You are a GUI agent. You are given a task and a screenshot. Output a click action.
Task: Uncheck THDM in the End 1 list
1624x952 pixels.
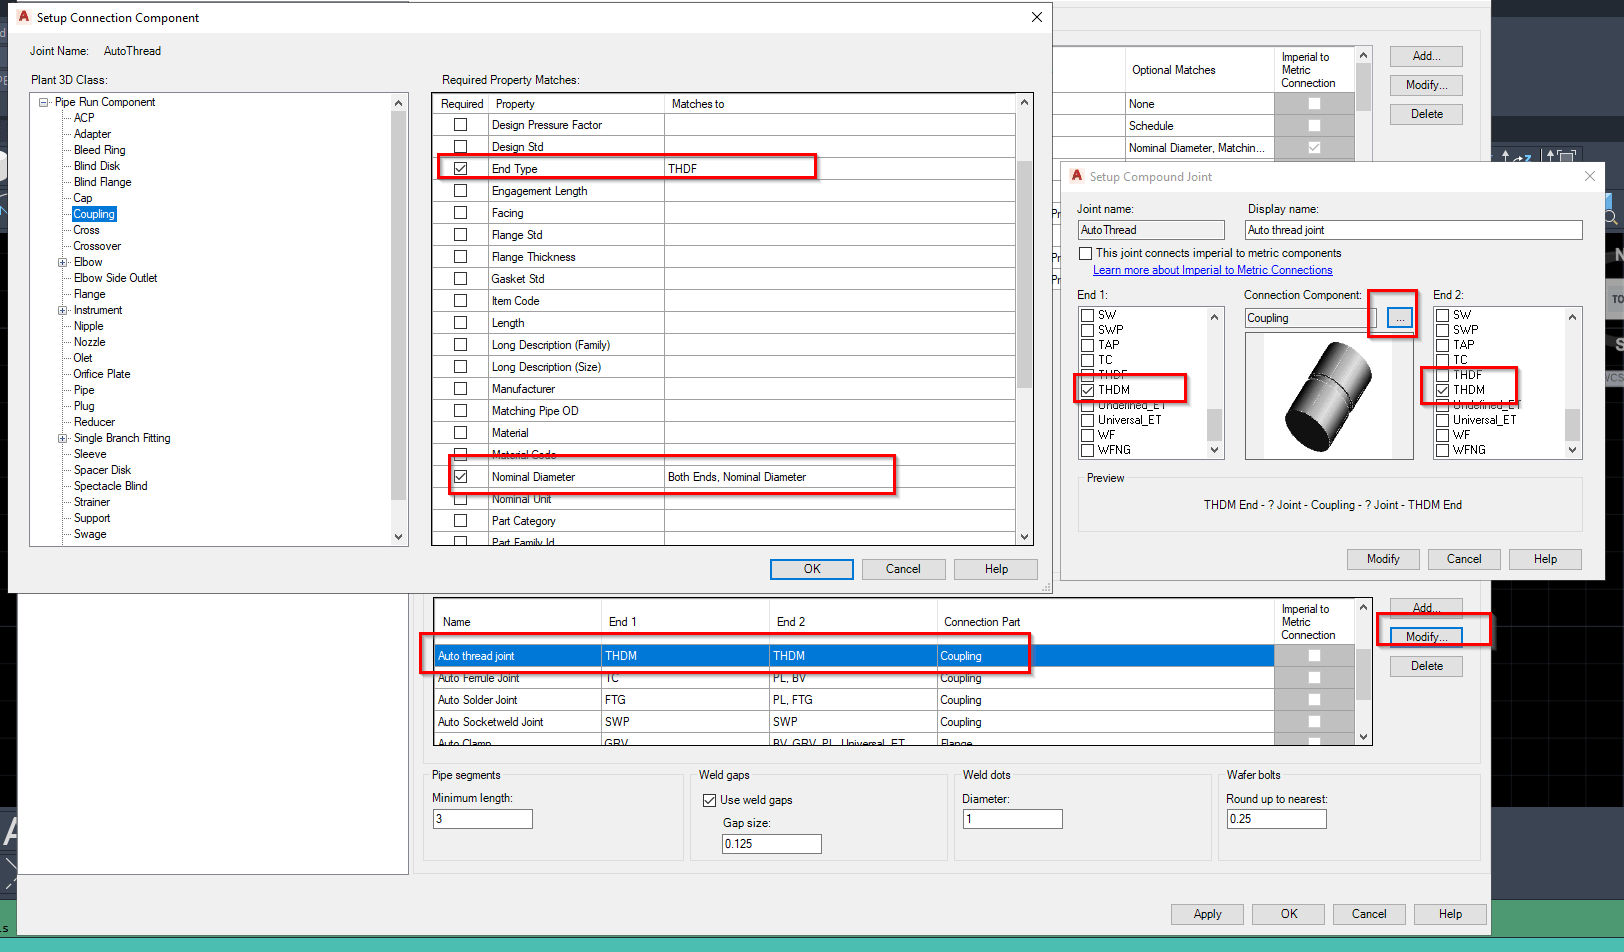(x=1087, y=389)
